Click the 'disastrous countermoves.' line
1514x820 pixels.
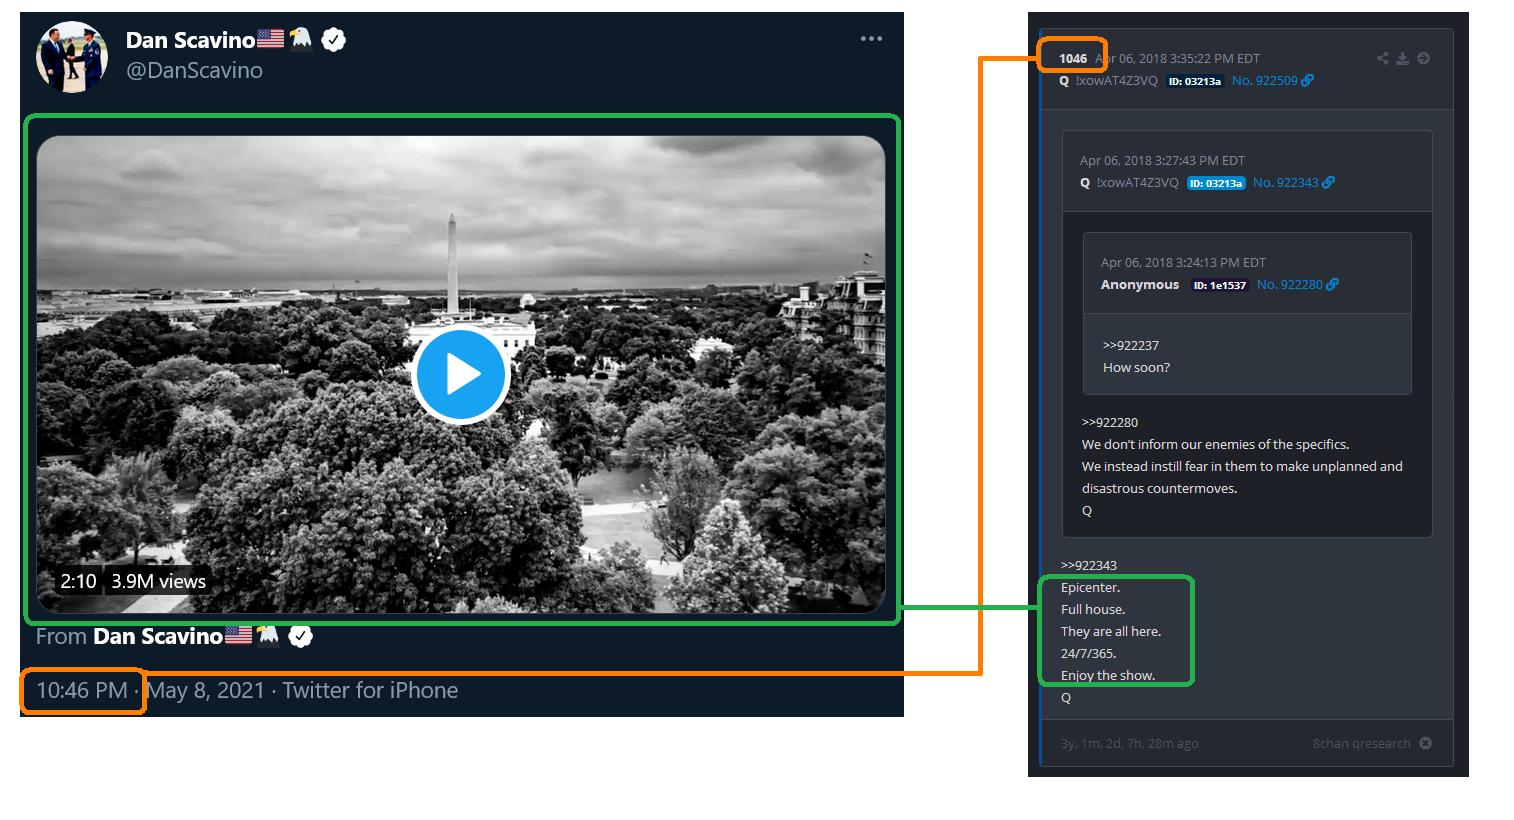(x=1159, y=488)
